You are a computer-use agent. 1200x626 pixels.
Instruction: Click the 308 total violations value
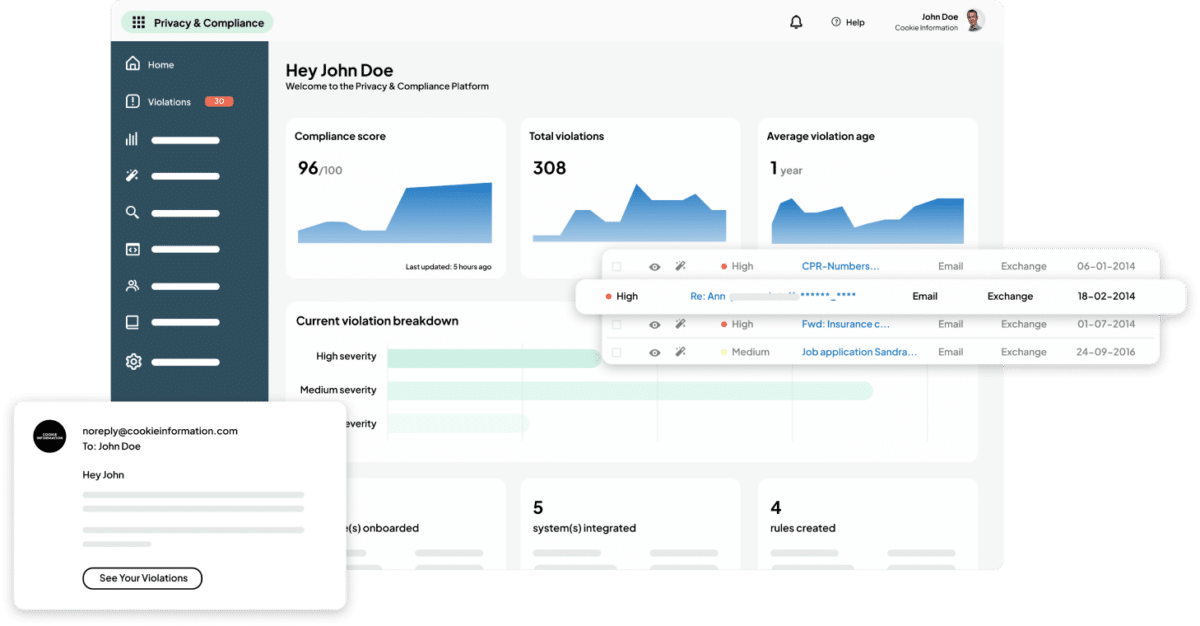(x=550, y=168)
